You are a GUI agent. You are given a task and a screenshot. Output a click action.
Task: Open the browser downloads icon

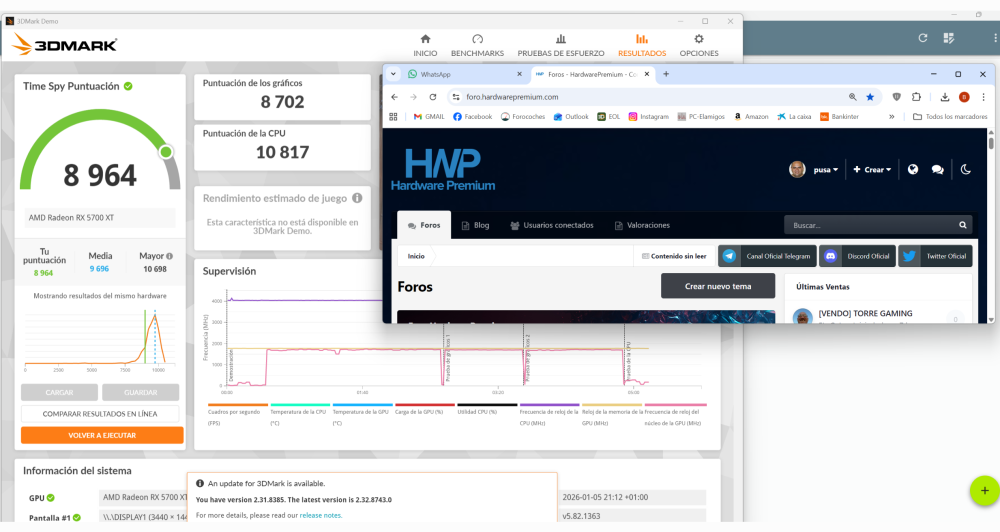tap(945, 97)
